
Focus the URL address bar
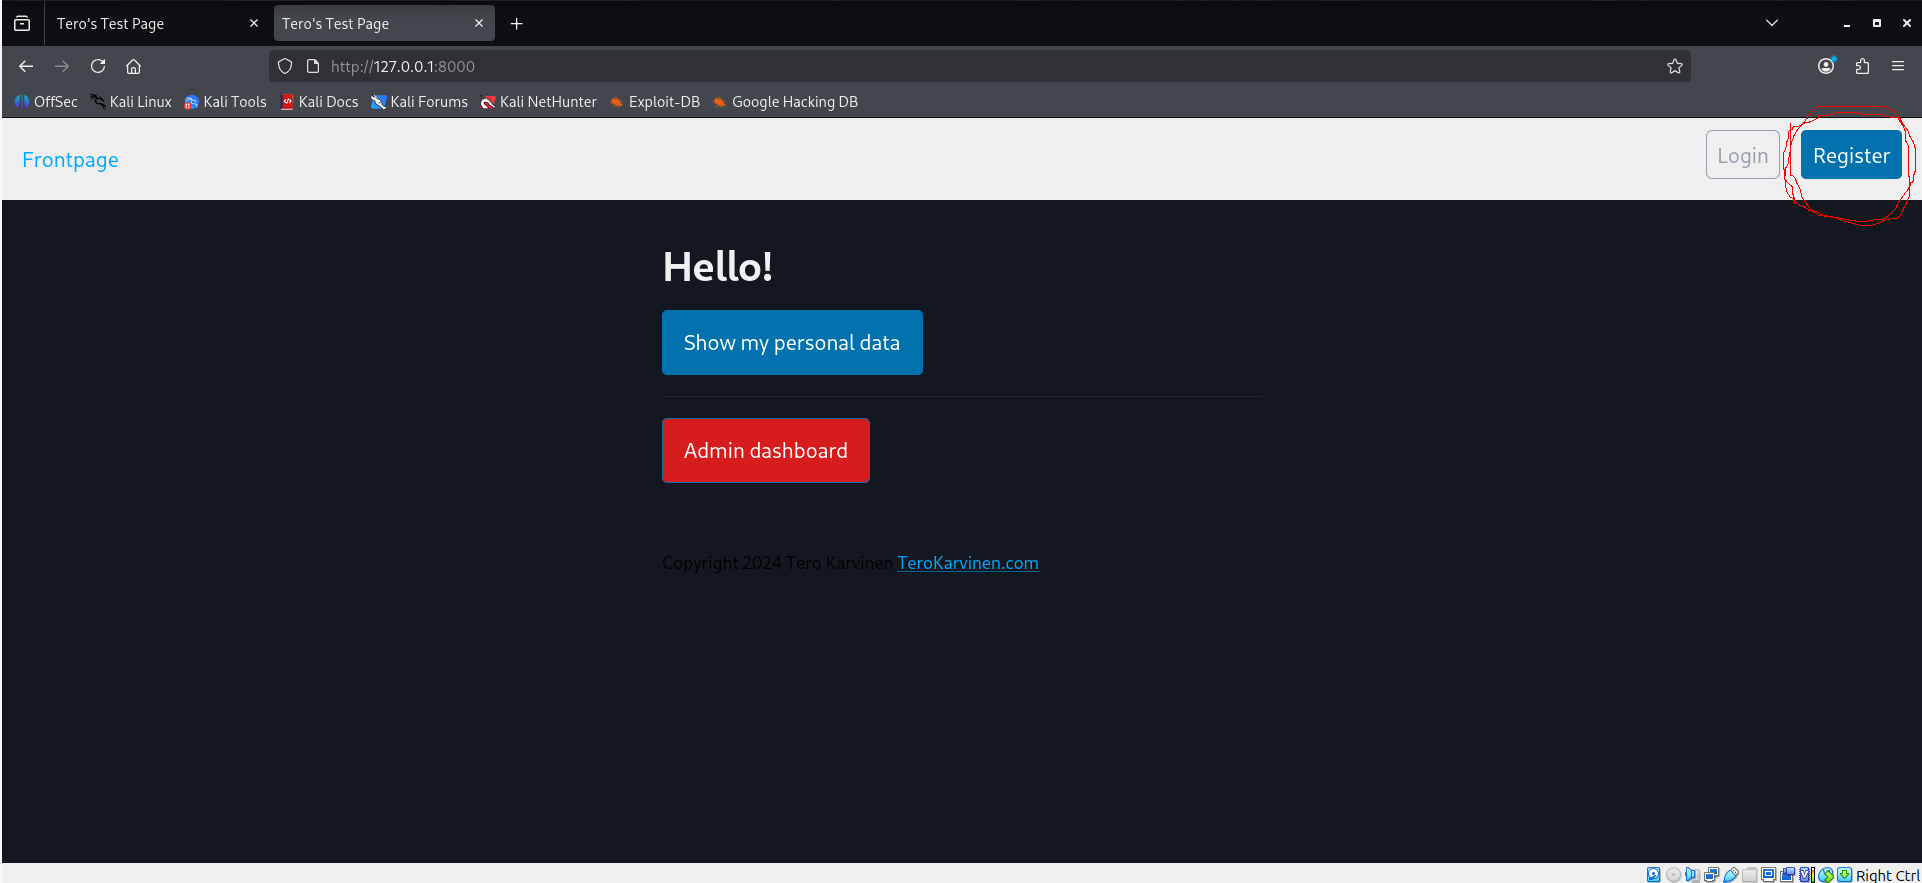pyautogui.click(x=900, y=66)
